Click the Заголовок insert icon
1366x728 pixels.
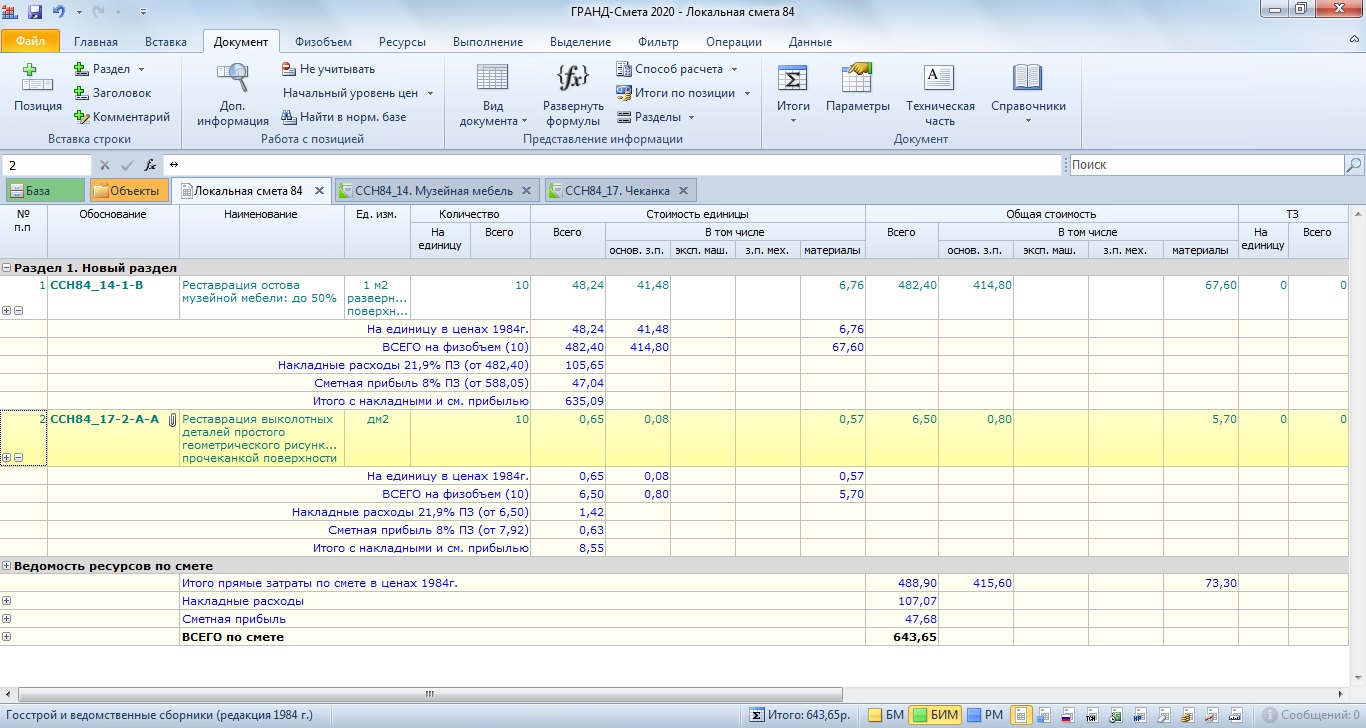pyautogui.click(x=82, y=93)
